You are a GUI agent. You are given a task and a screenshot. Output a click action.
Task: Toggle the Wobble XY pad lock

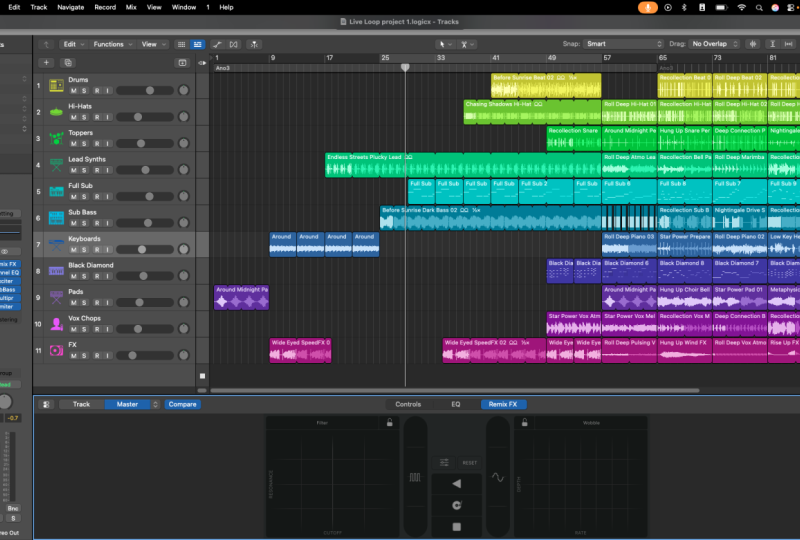point(524,423)
